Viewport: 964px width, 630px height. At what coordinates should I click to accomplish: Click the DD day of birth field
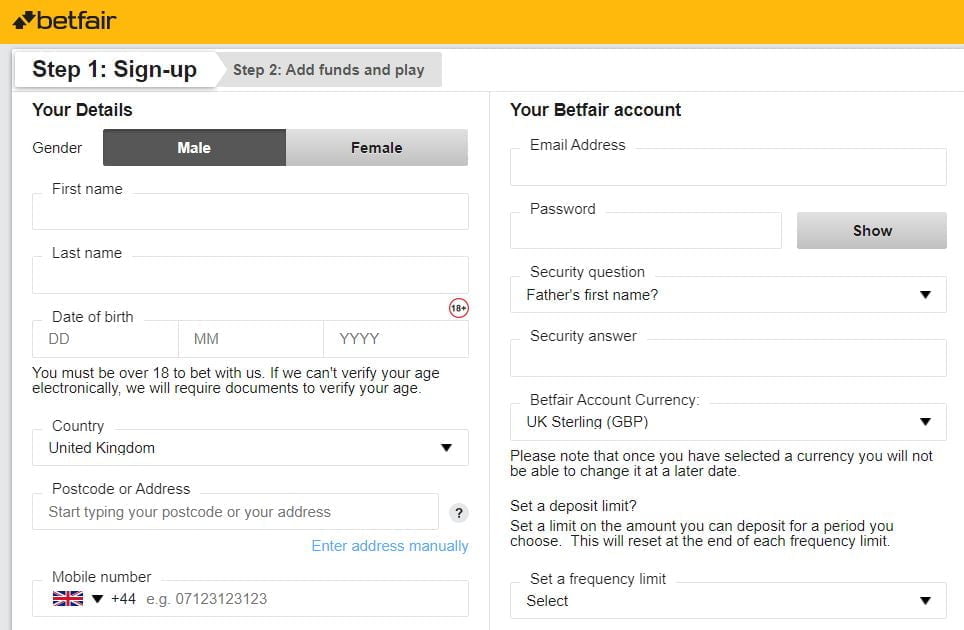click(105, 339)
